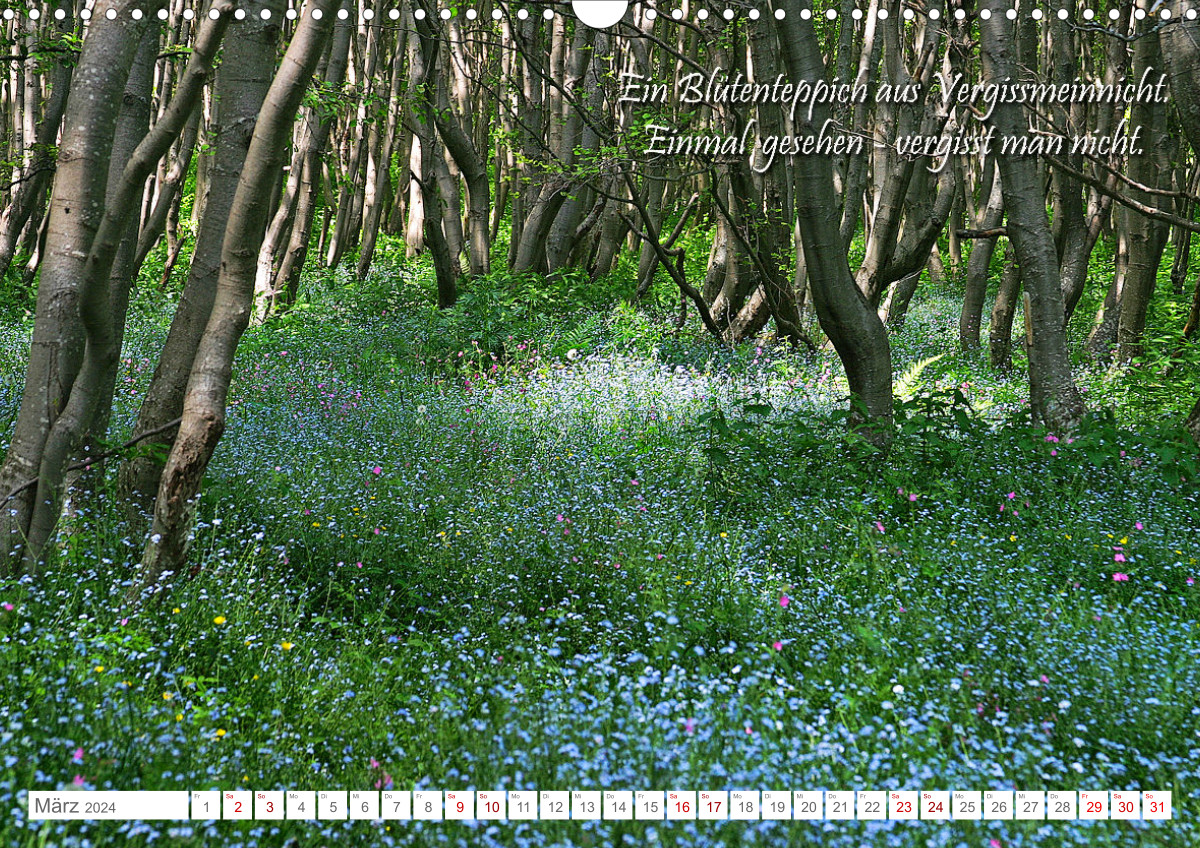This screenshot has width=1200, height=848.
Task: Pick the red Sunday cell numbered 31
Action: click(x=1158, y=805)
